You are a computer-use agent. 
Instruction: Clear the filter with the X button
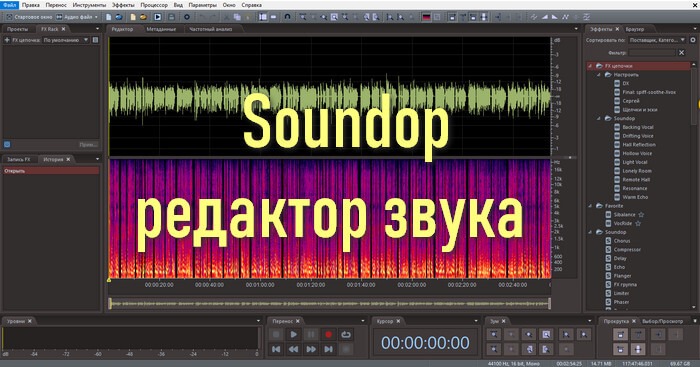[681, 53]
